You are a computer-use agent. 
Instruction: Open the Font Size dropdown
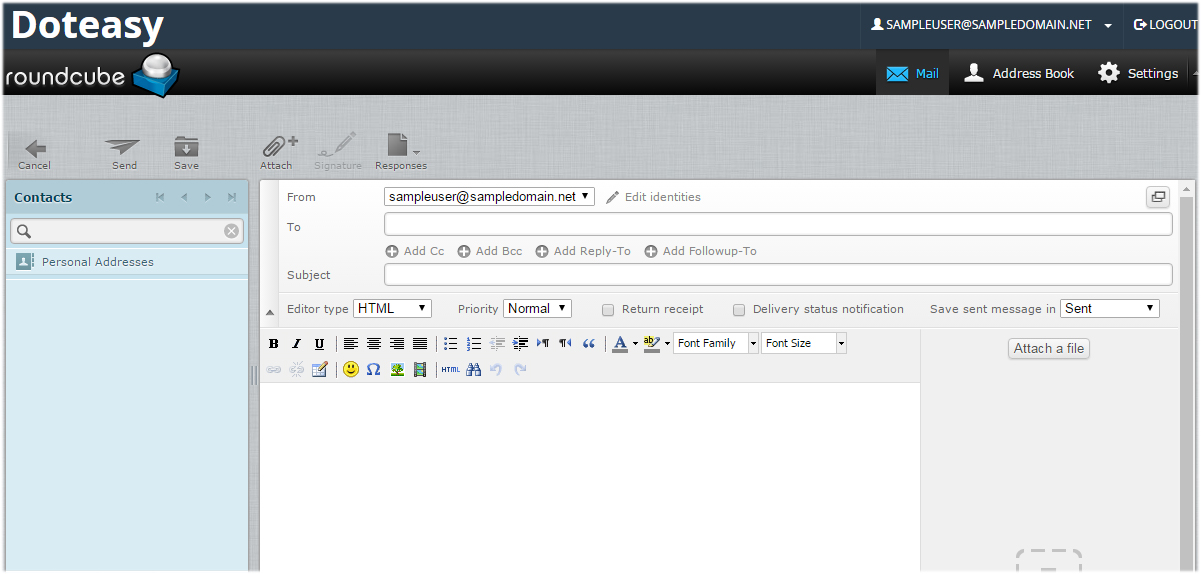(804, 343)
